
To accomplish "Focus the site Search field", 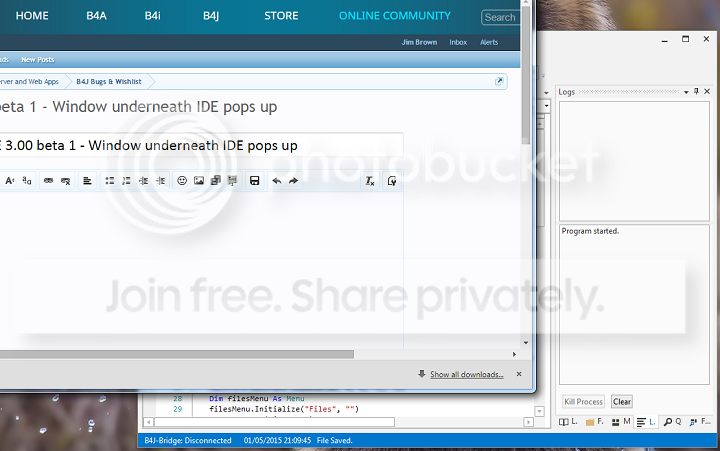I will point(501,17).
